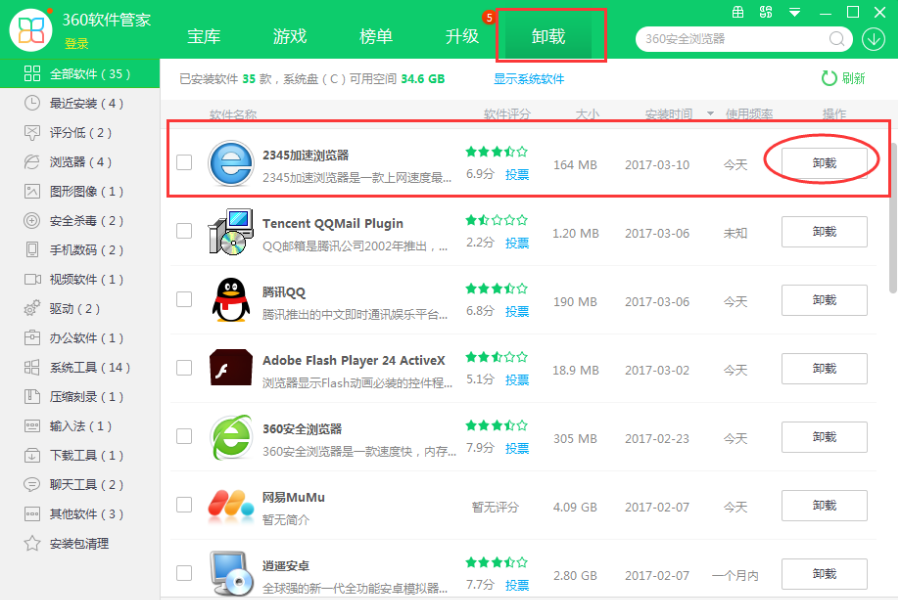
Task: Select 手机数码 (2) category
Action: pos(80,250)
